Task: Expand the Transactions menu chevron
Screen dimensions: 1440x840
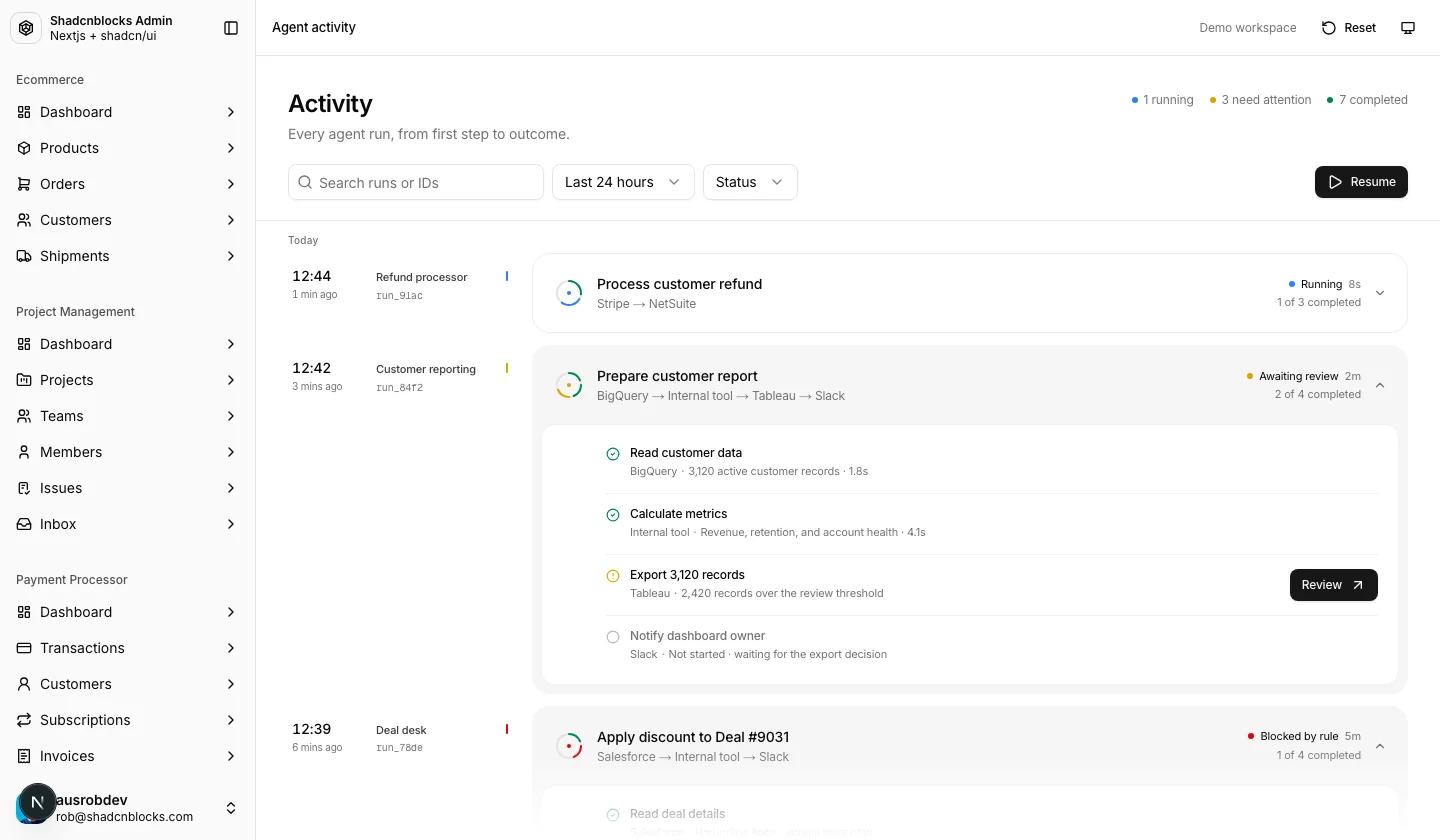Action: [231, 648]
